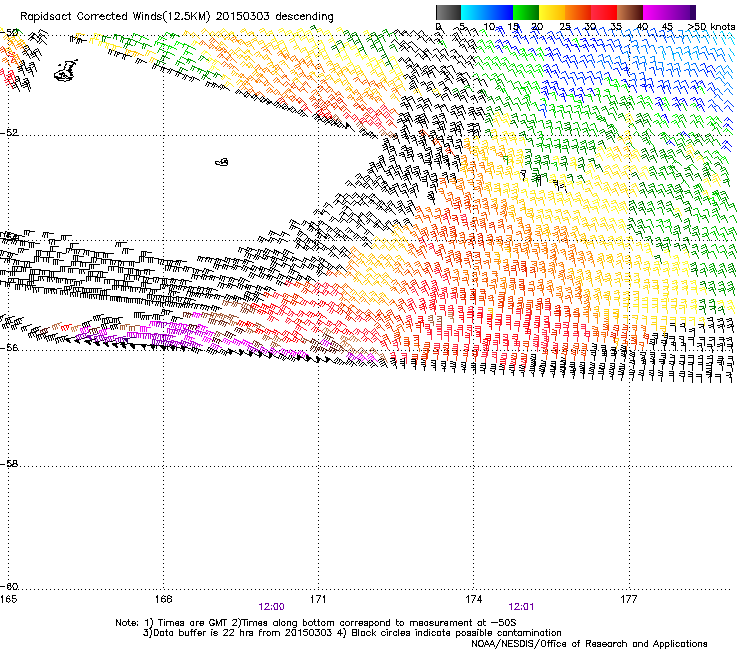740x650 pixels.
Task: Click the title text 'Rapidscat Corrected Winds'
Action: (91, 17)
